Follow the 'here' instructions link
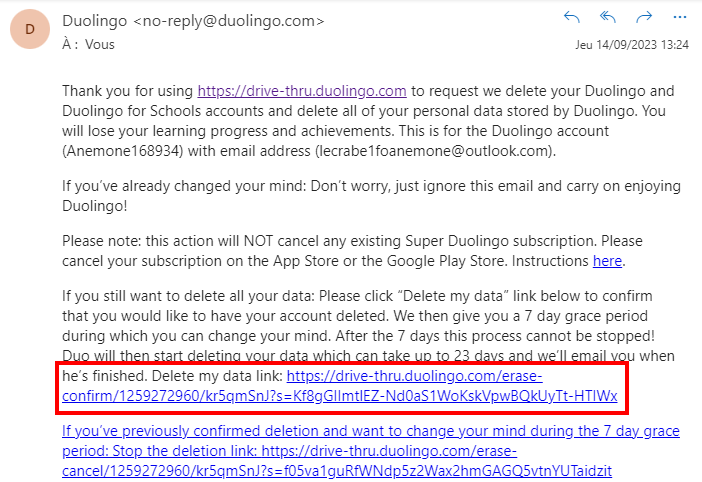 point(607,261)
